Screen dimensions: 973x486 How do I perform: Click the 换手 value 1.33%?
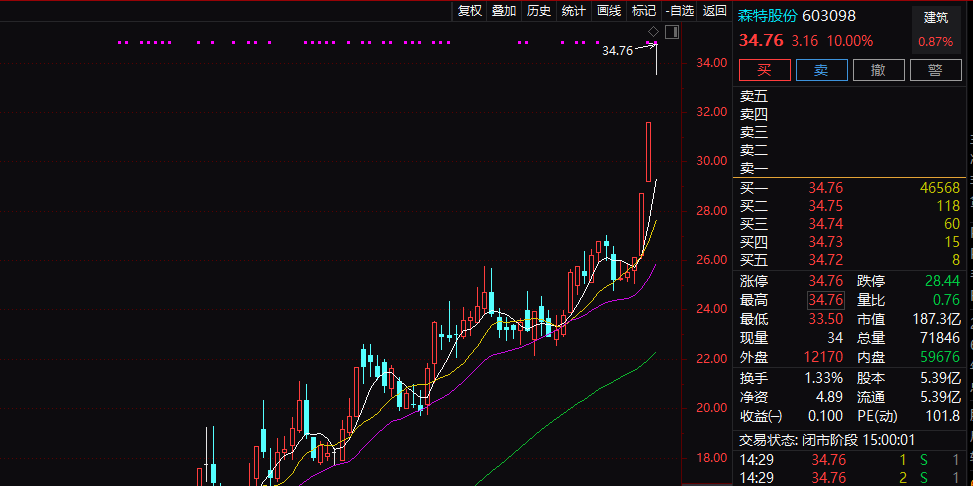(x=822, y=378)
